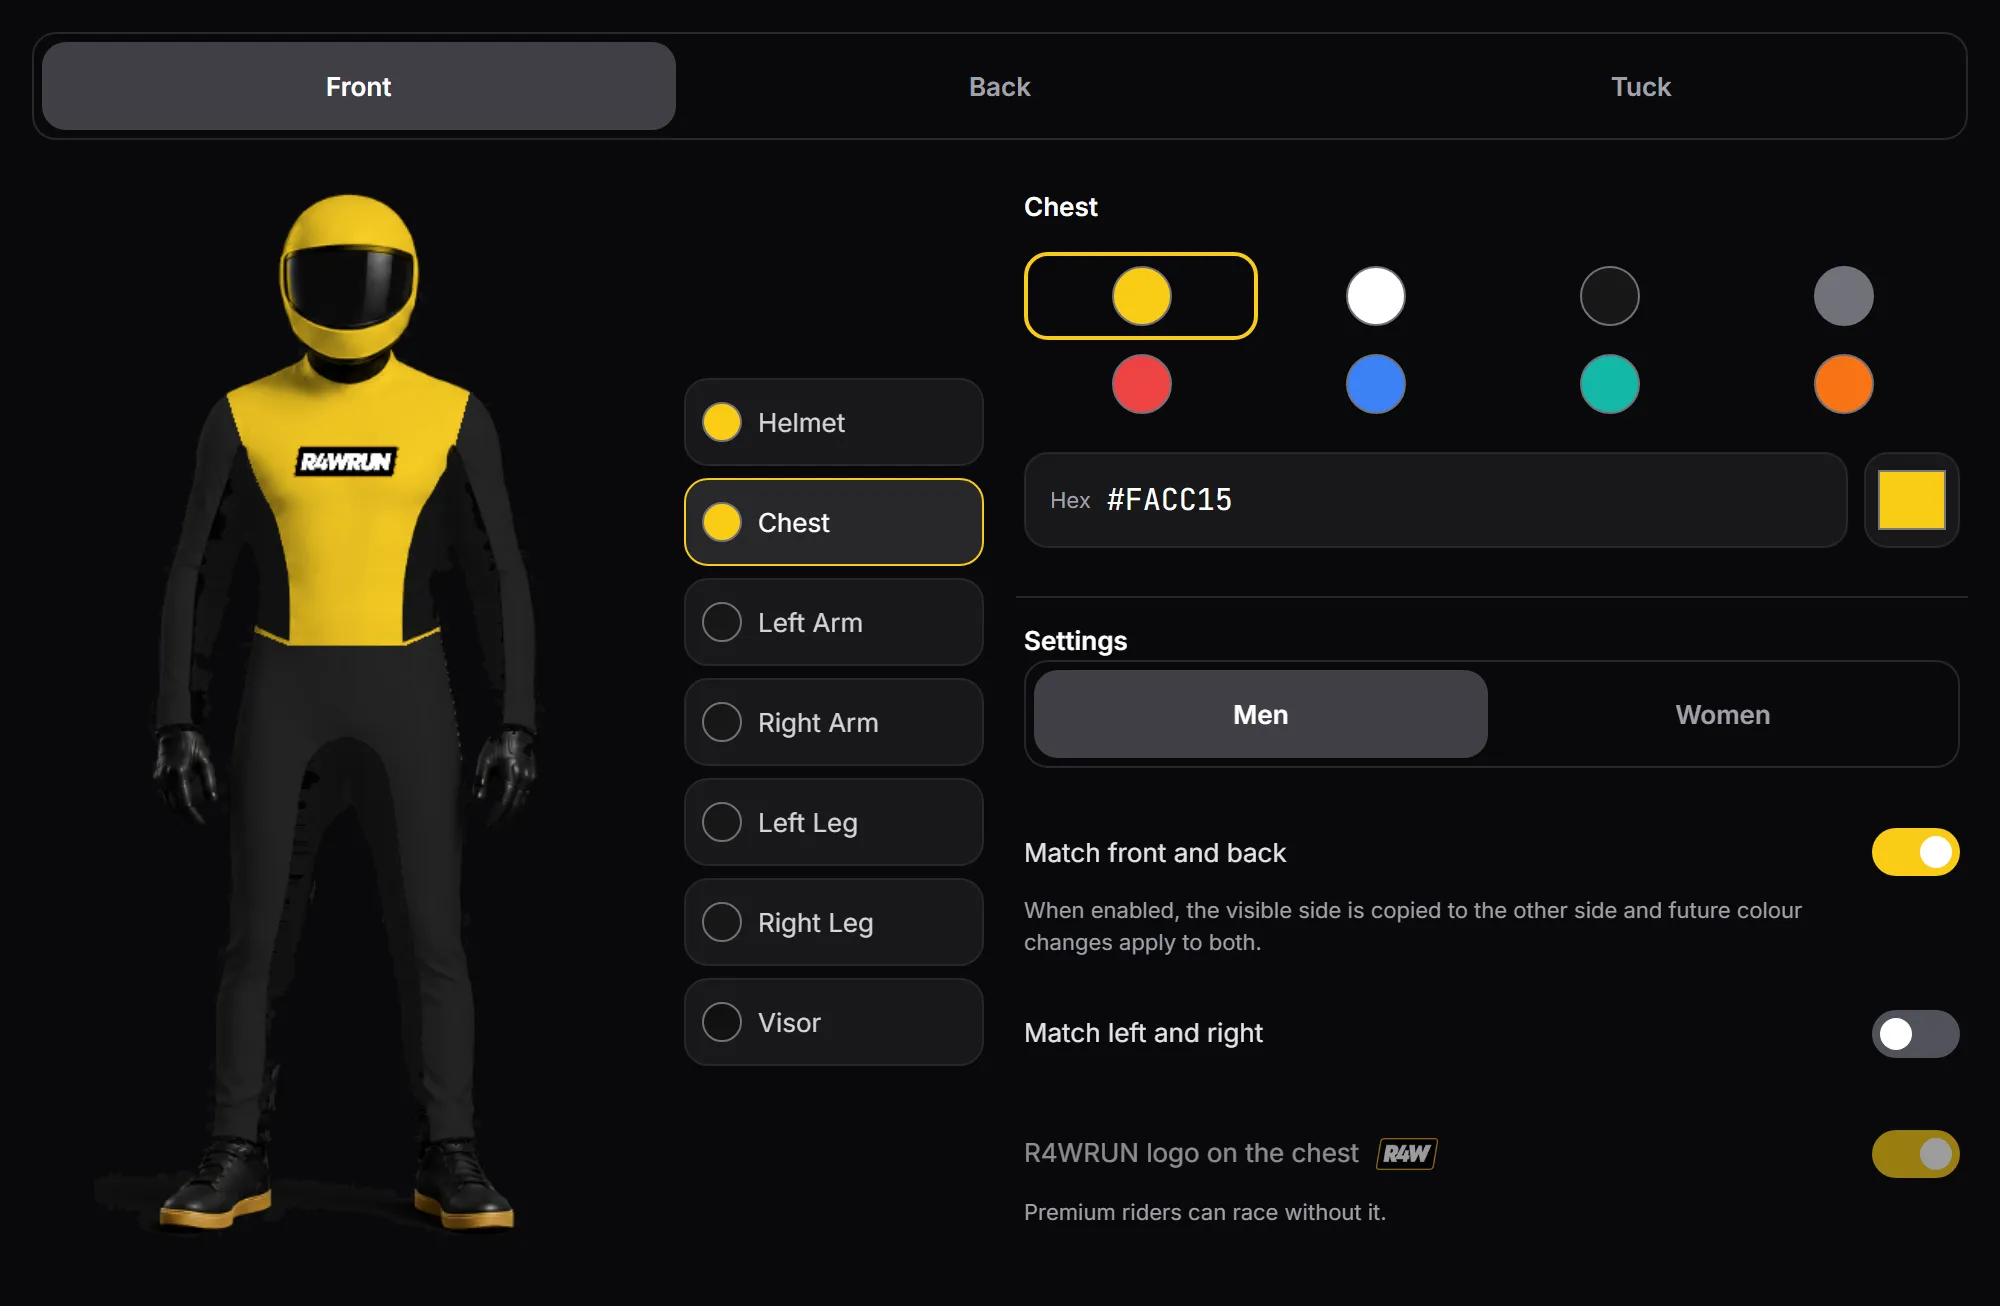Image resolution: width=2000 pixels, height=1306 pixels.
Task: Select the Visor part
Action: point(834,1022)
